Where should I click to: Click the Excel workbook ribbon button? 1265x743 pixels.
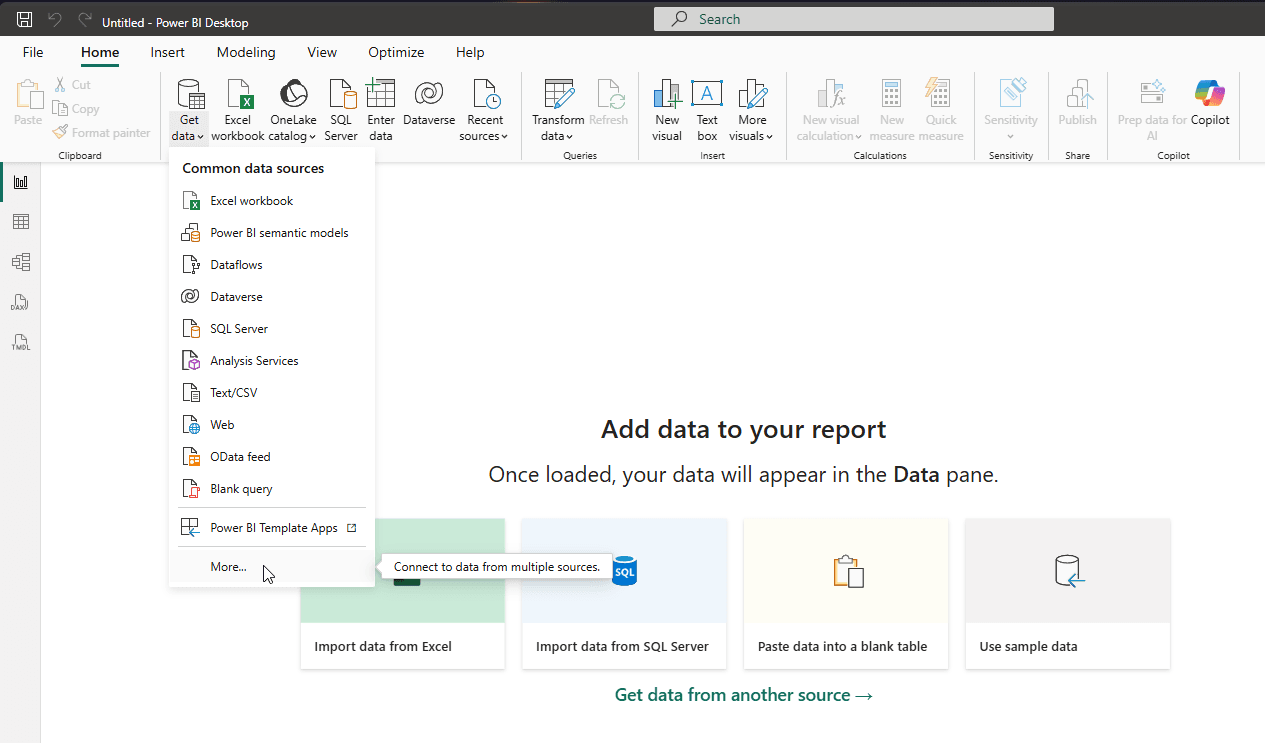click(x=238, y=111)
